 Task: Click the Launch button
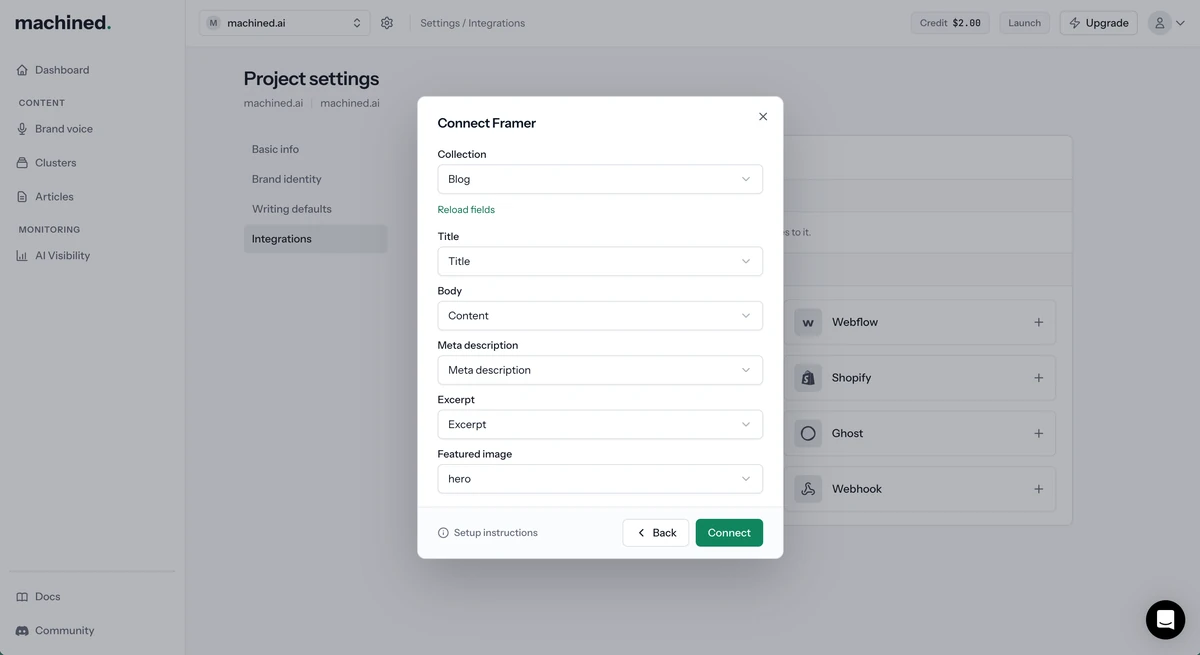pyautogui.click(x=1024, y=23)
